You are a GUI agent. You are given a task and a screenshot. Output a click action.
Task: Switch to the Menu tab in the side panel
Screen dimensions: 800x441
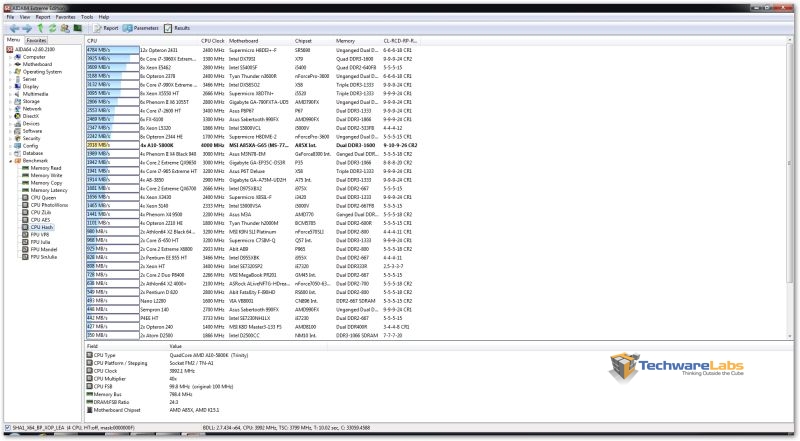[x=13, y=40]
